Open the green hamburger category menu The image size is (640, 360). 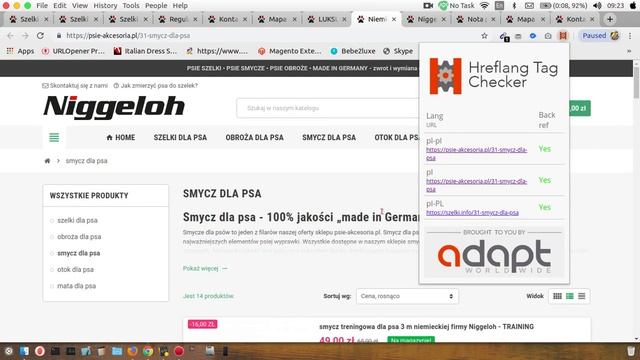click(x=54, y=138)
